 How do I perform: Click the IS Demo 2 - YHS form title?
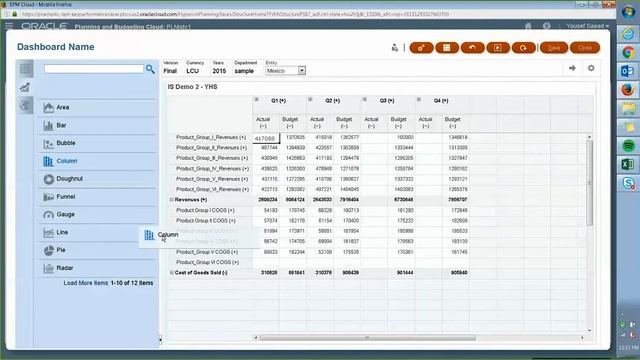click(x=193, y=87)
